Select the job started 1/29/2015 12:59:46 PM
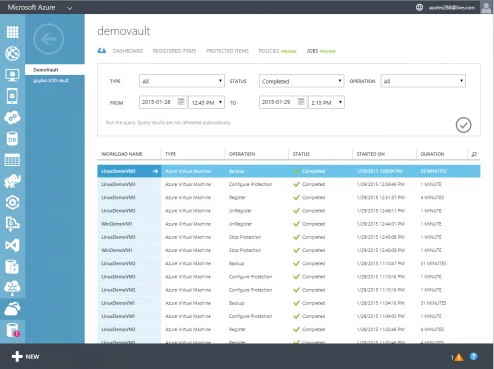The image size is (494, 369). pyautogui.click(x=289, y=184)
